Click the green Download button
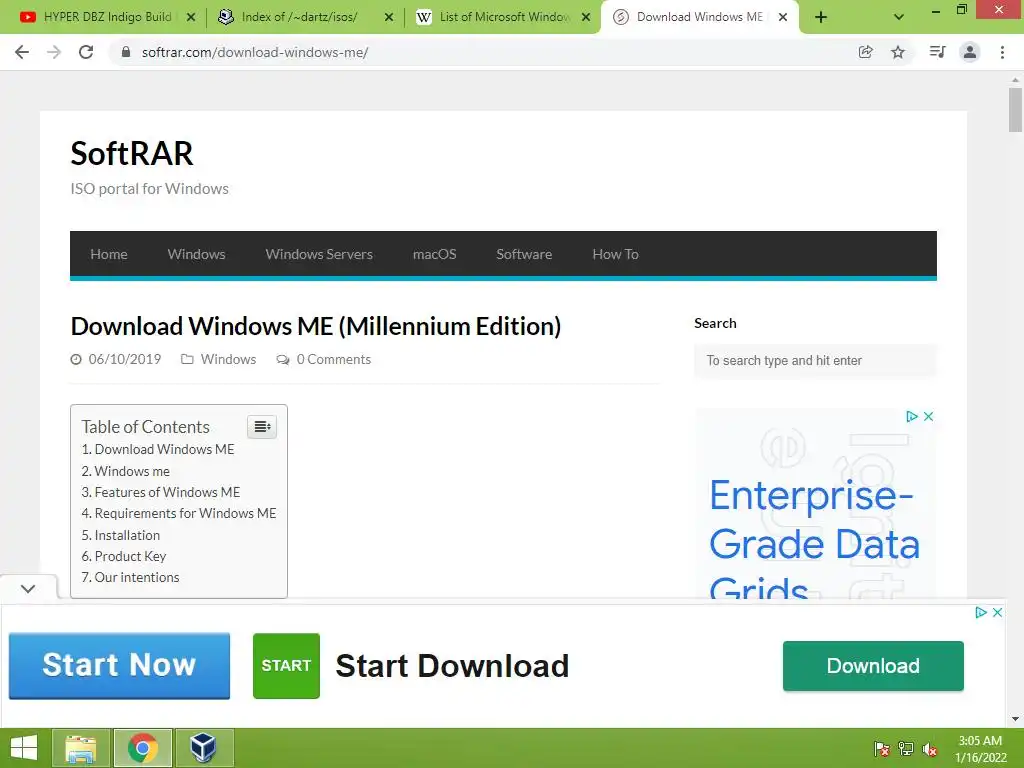 (873, 665)
